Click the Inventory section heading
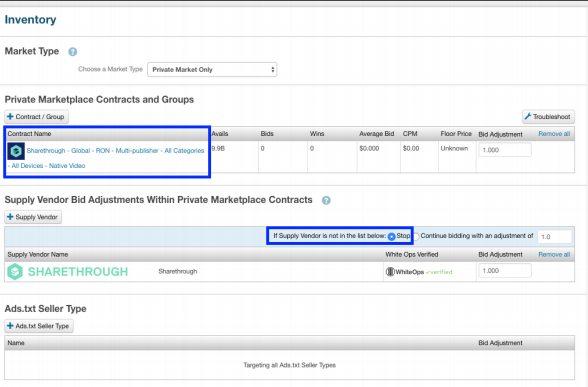 (x=30, y=20)
